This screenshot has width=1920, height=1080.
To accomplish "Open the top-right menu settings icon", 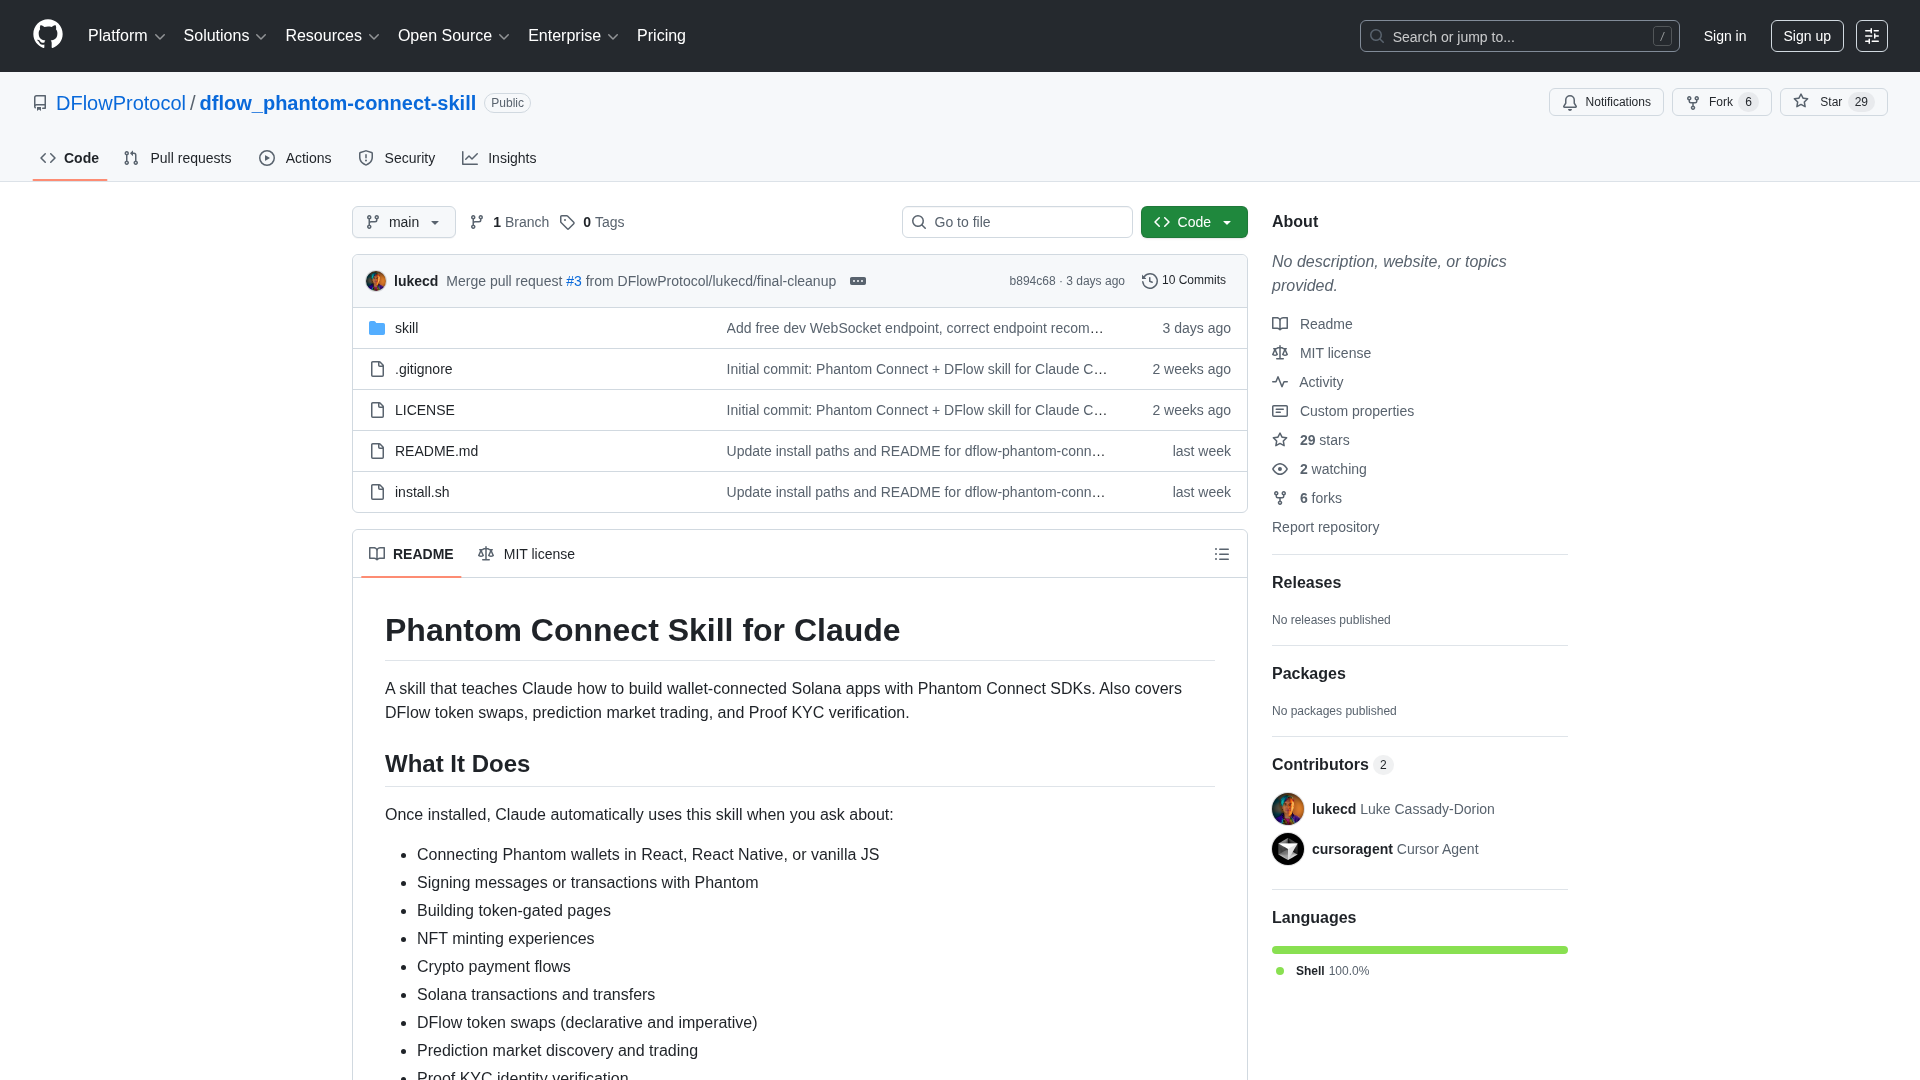I will [1871, 36].
